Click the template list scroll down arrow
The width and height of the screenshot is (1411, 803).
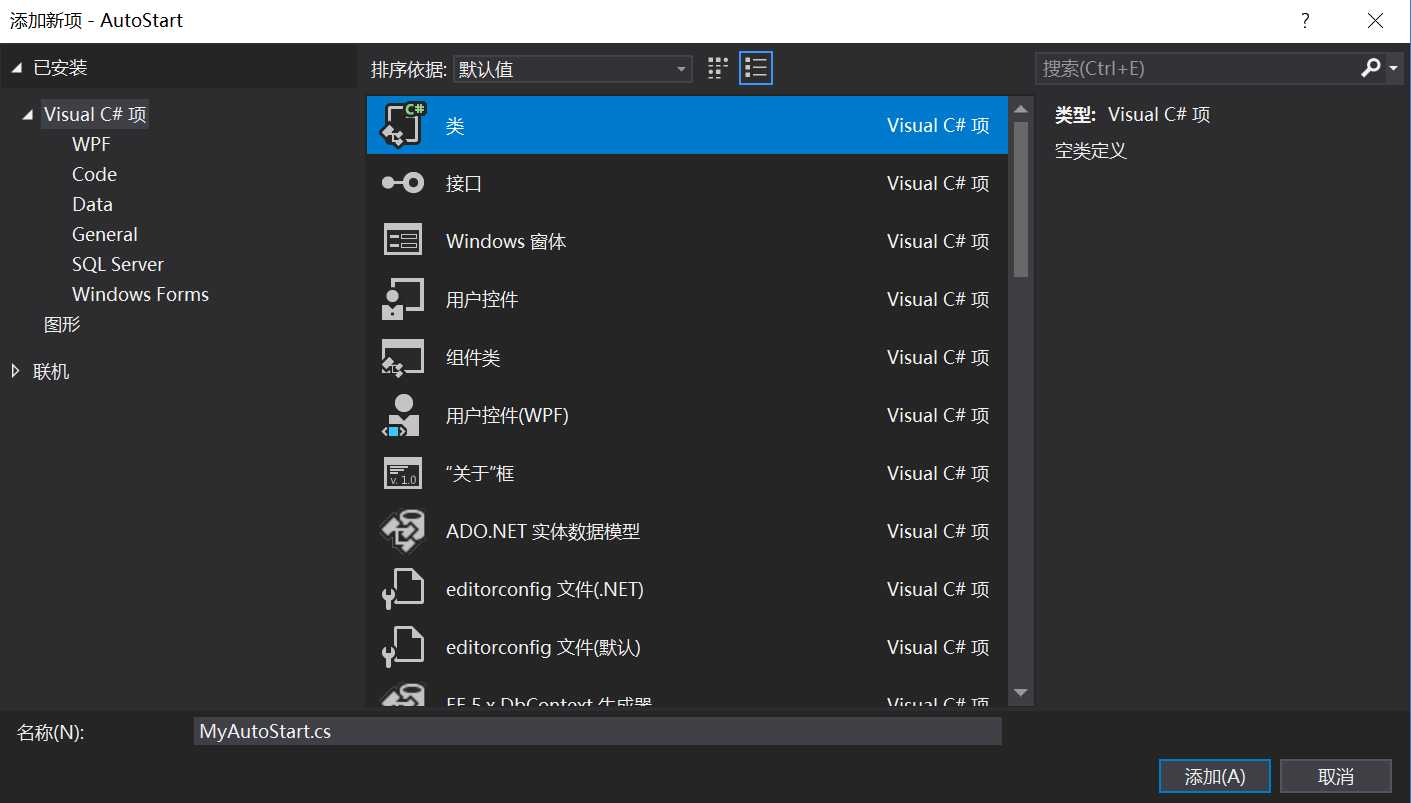(x=1021, y=692)
